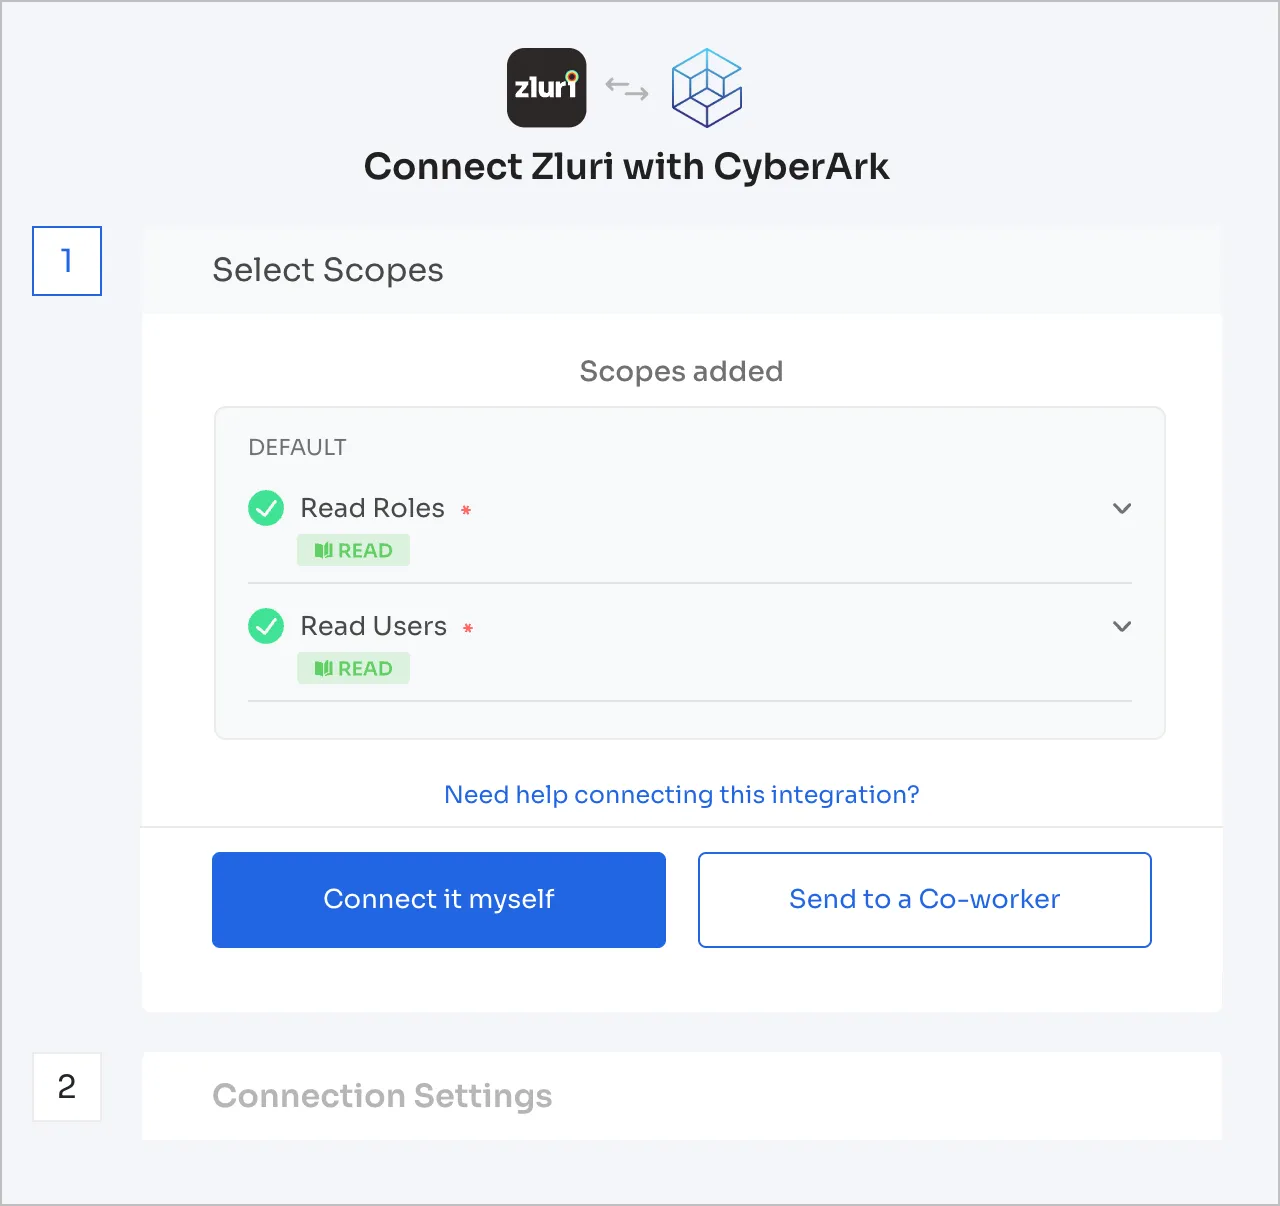
Task: Click the Connect Zluri with CyberArk title
Action: 626,166
